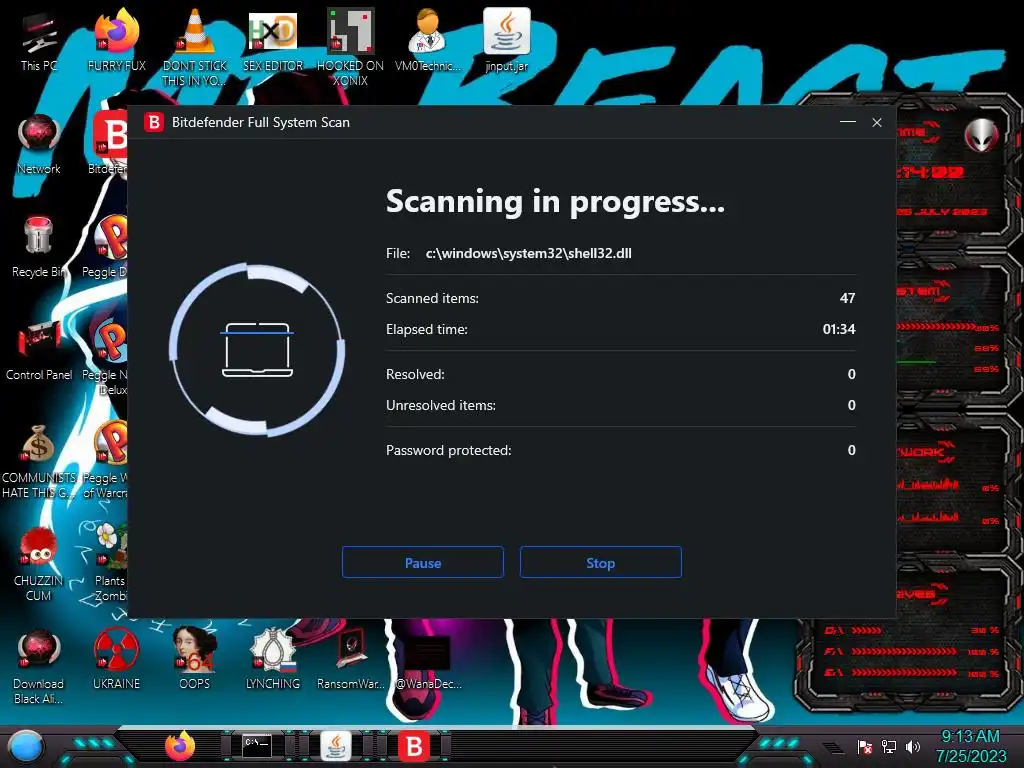Open the This PC desktop icon
The height and width of the screenshot is (768, 1024).
pyautogui.click(x=39, y=40)
